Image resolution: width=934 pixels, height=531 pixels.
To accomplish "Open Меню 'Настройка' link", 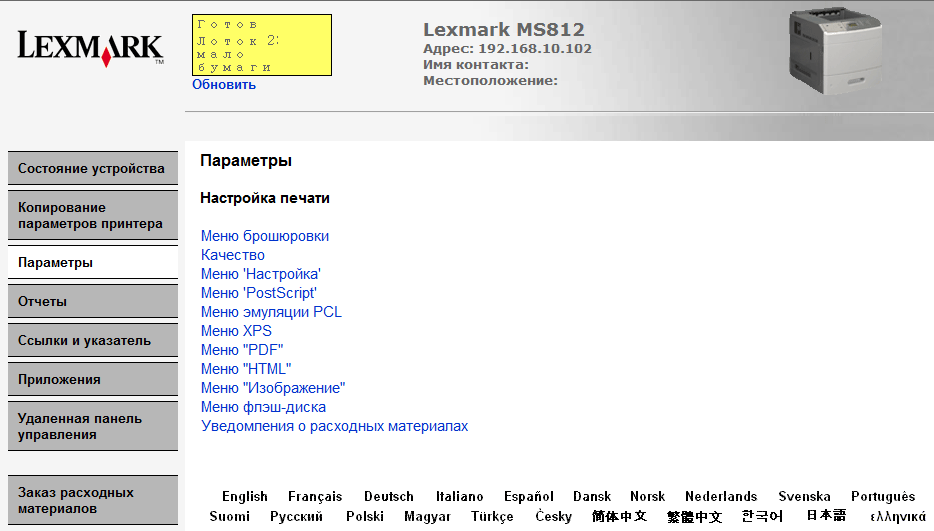I will [260, 274].
